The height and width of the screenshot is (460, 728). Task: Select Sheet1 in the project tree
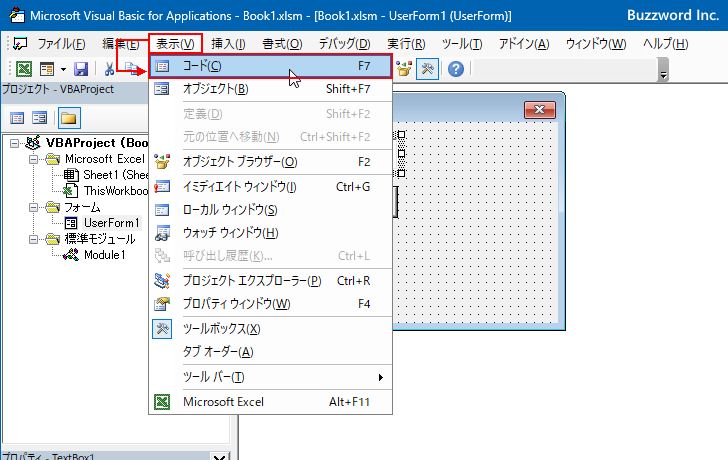106,175
